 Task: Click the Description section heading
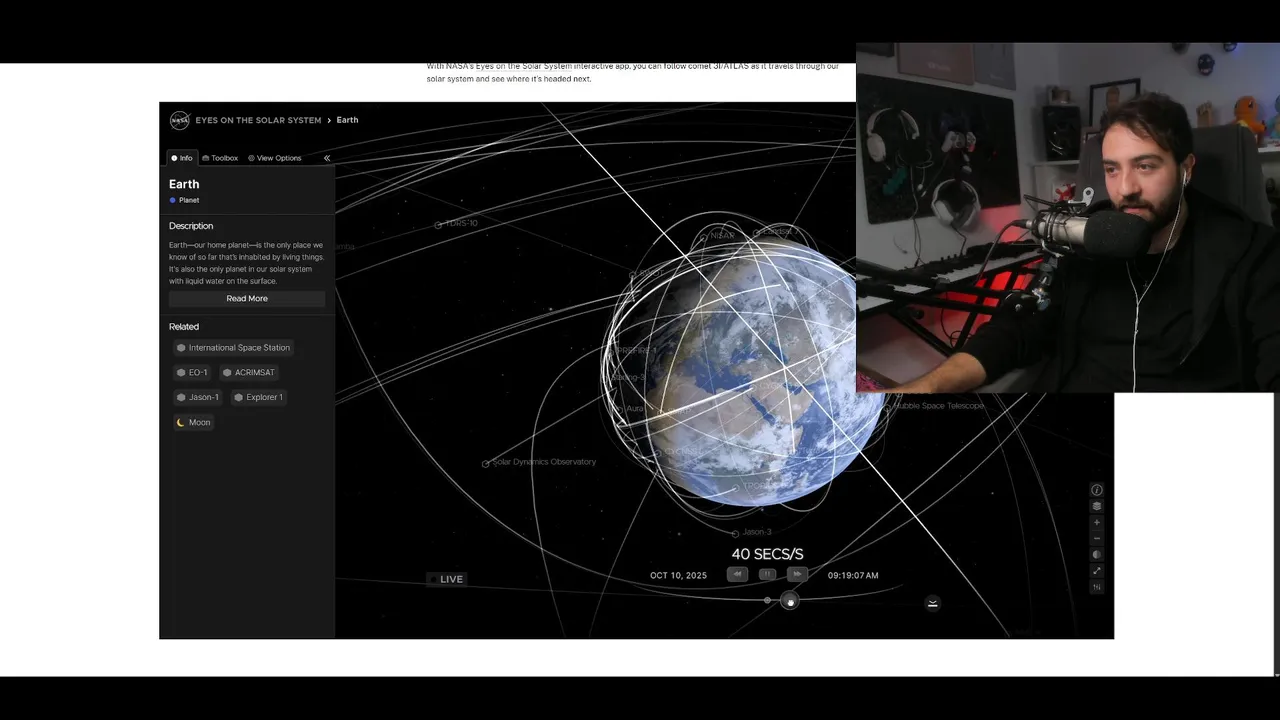(x=191, y=226)
